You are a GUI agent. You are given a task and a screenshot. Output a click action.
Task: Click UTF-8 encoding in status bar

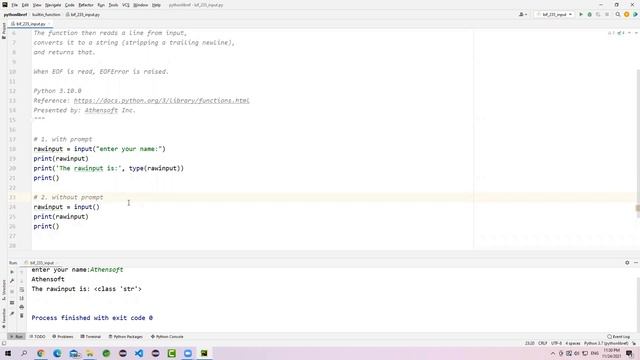coord(556,343)
